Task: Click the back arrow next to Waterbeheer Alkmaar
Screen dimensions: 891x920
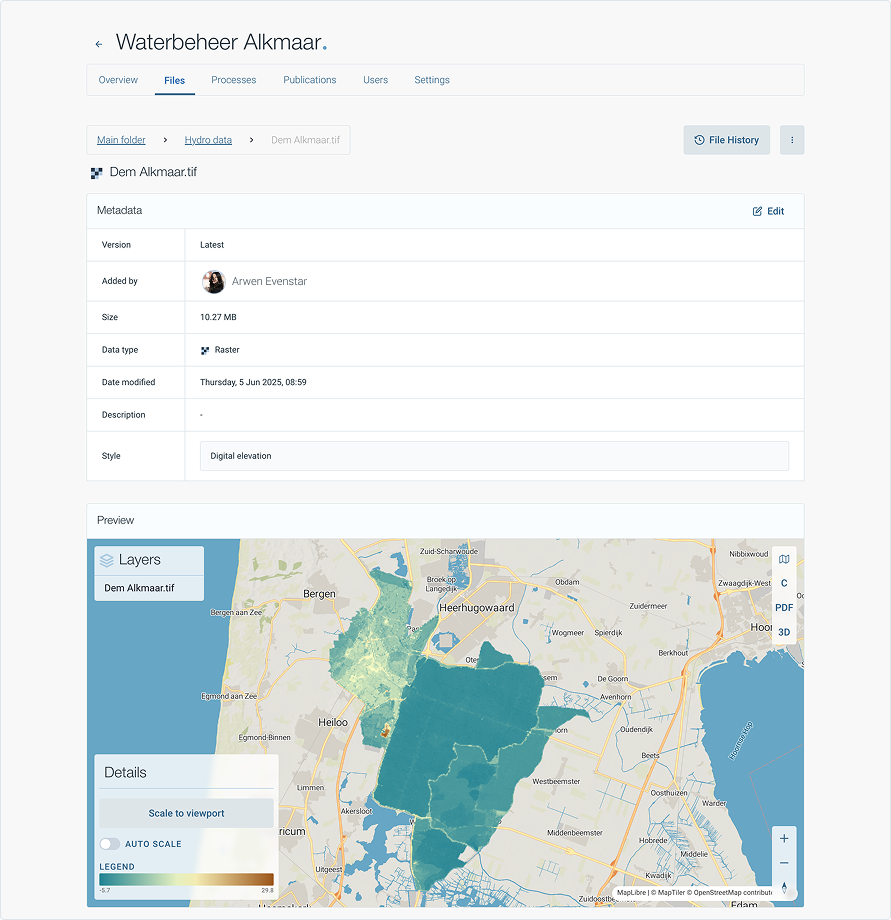Action: pyautogui.click(x=98, y=44)
